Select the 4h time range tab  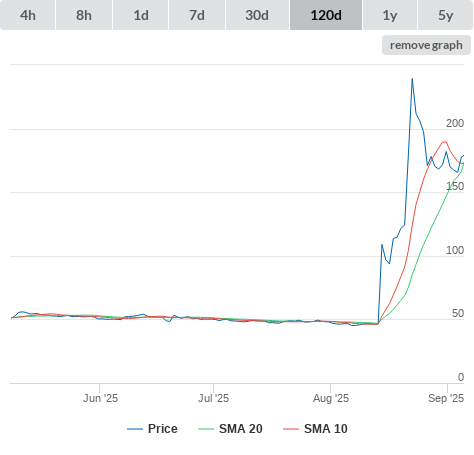point(28,15)
